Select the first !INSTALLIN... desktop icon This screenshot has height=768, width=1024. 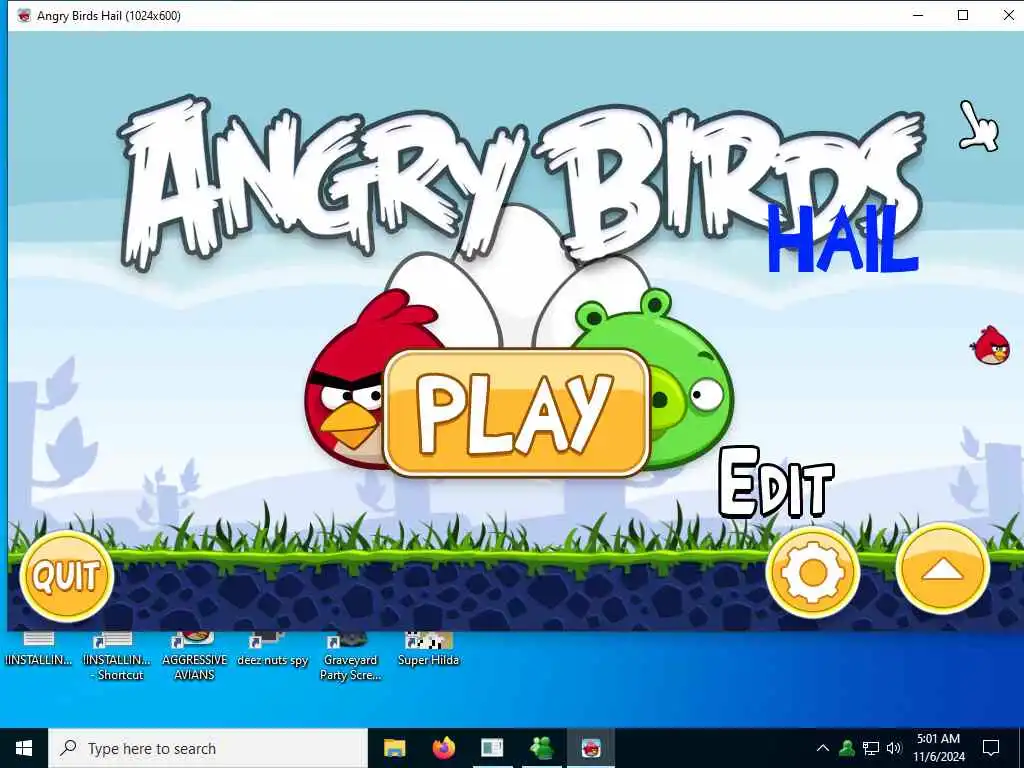tap(39, 650)
